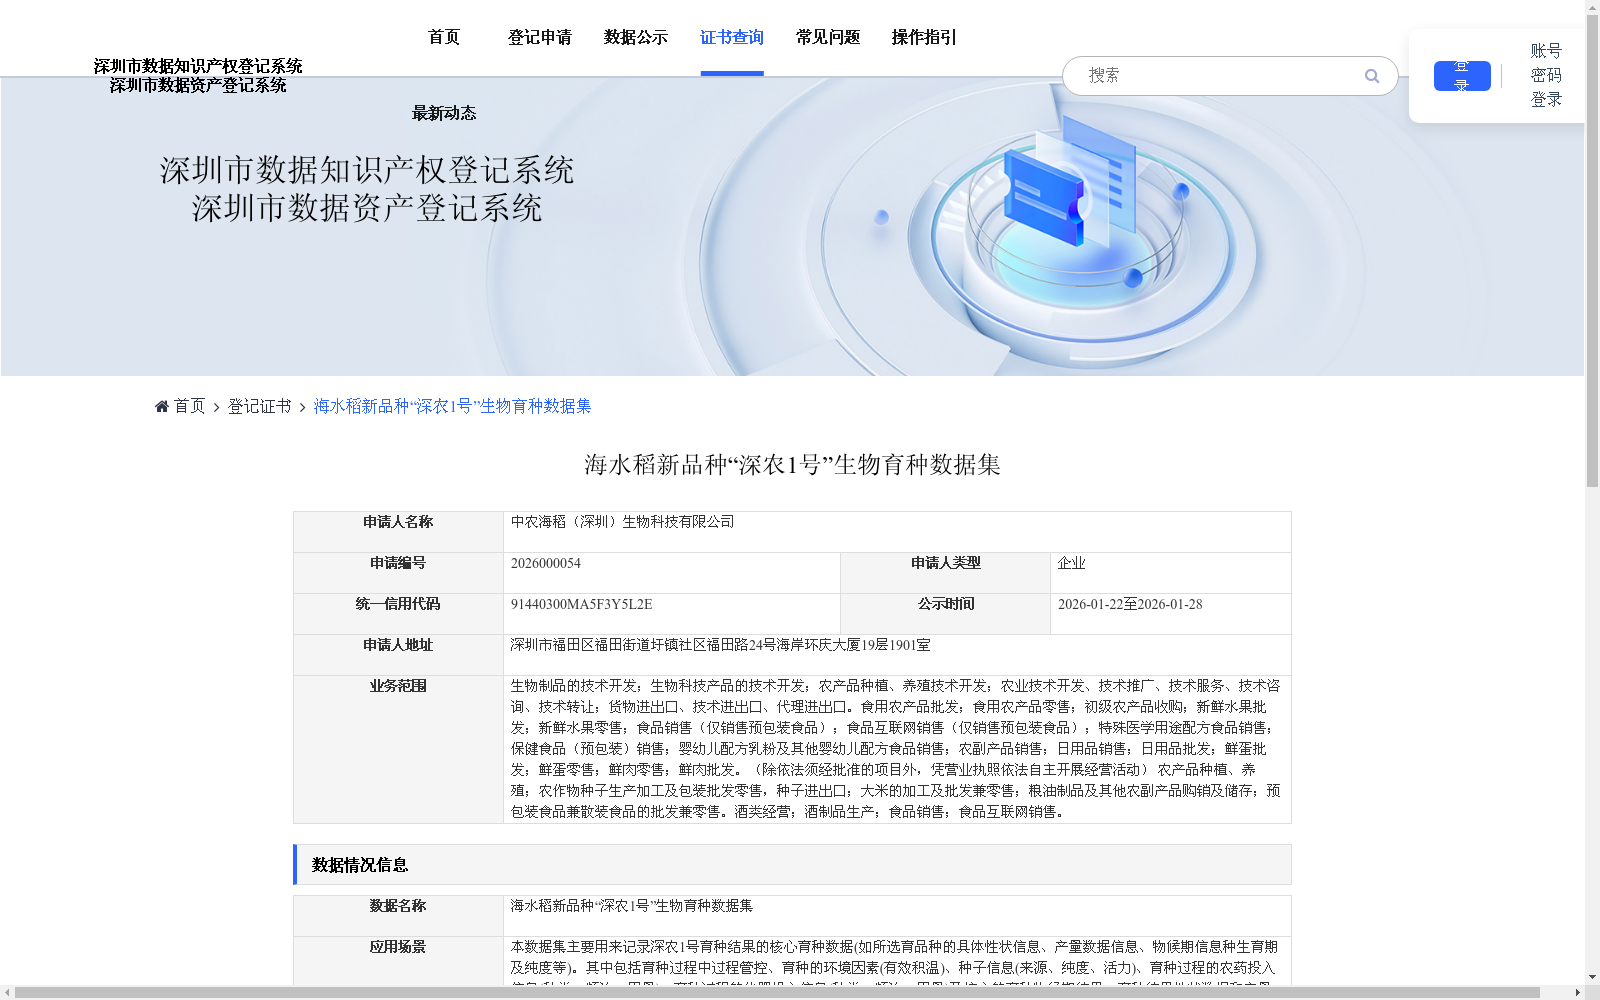Click the vertical scrollbar up arrow

coord(1592,7)
